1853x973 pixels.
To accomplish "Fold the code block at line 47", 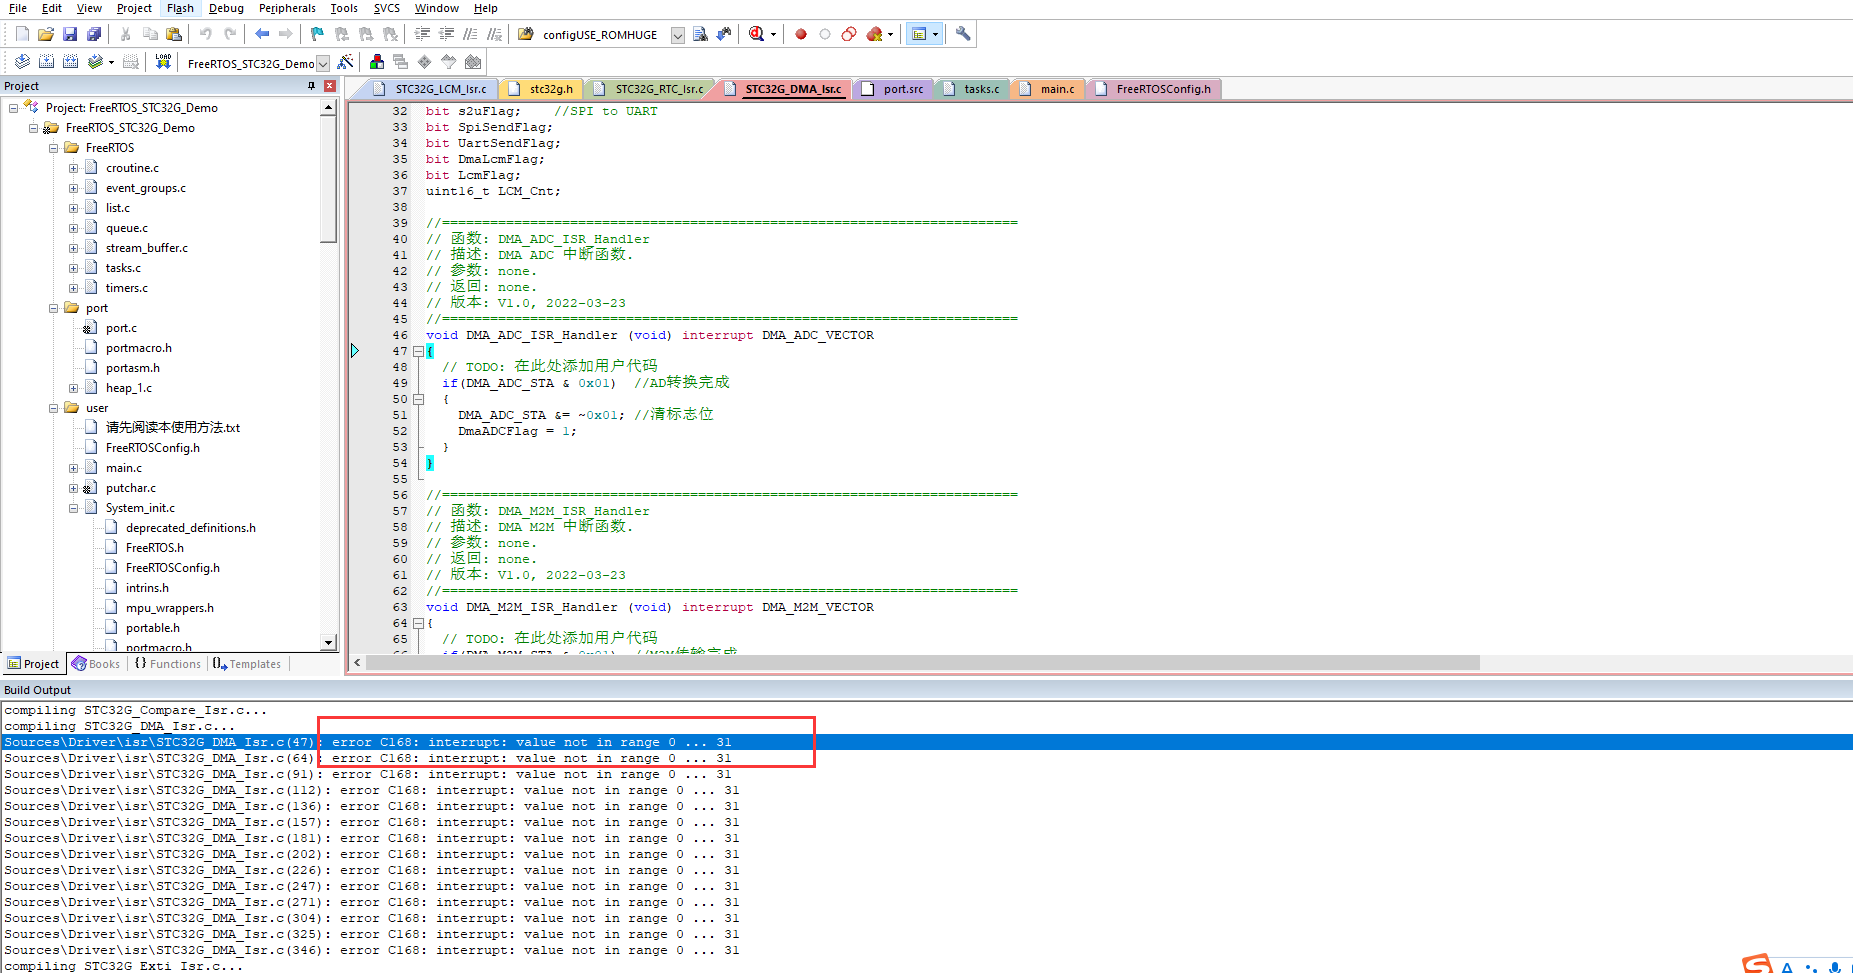I will pos(419,351).
